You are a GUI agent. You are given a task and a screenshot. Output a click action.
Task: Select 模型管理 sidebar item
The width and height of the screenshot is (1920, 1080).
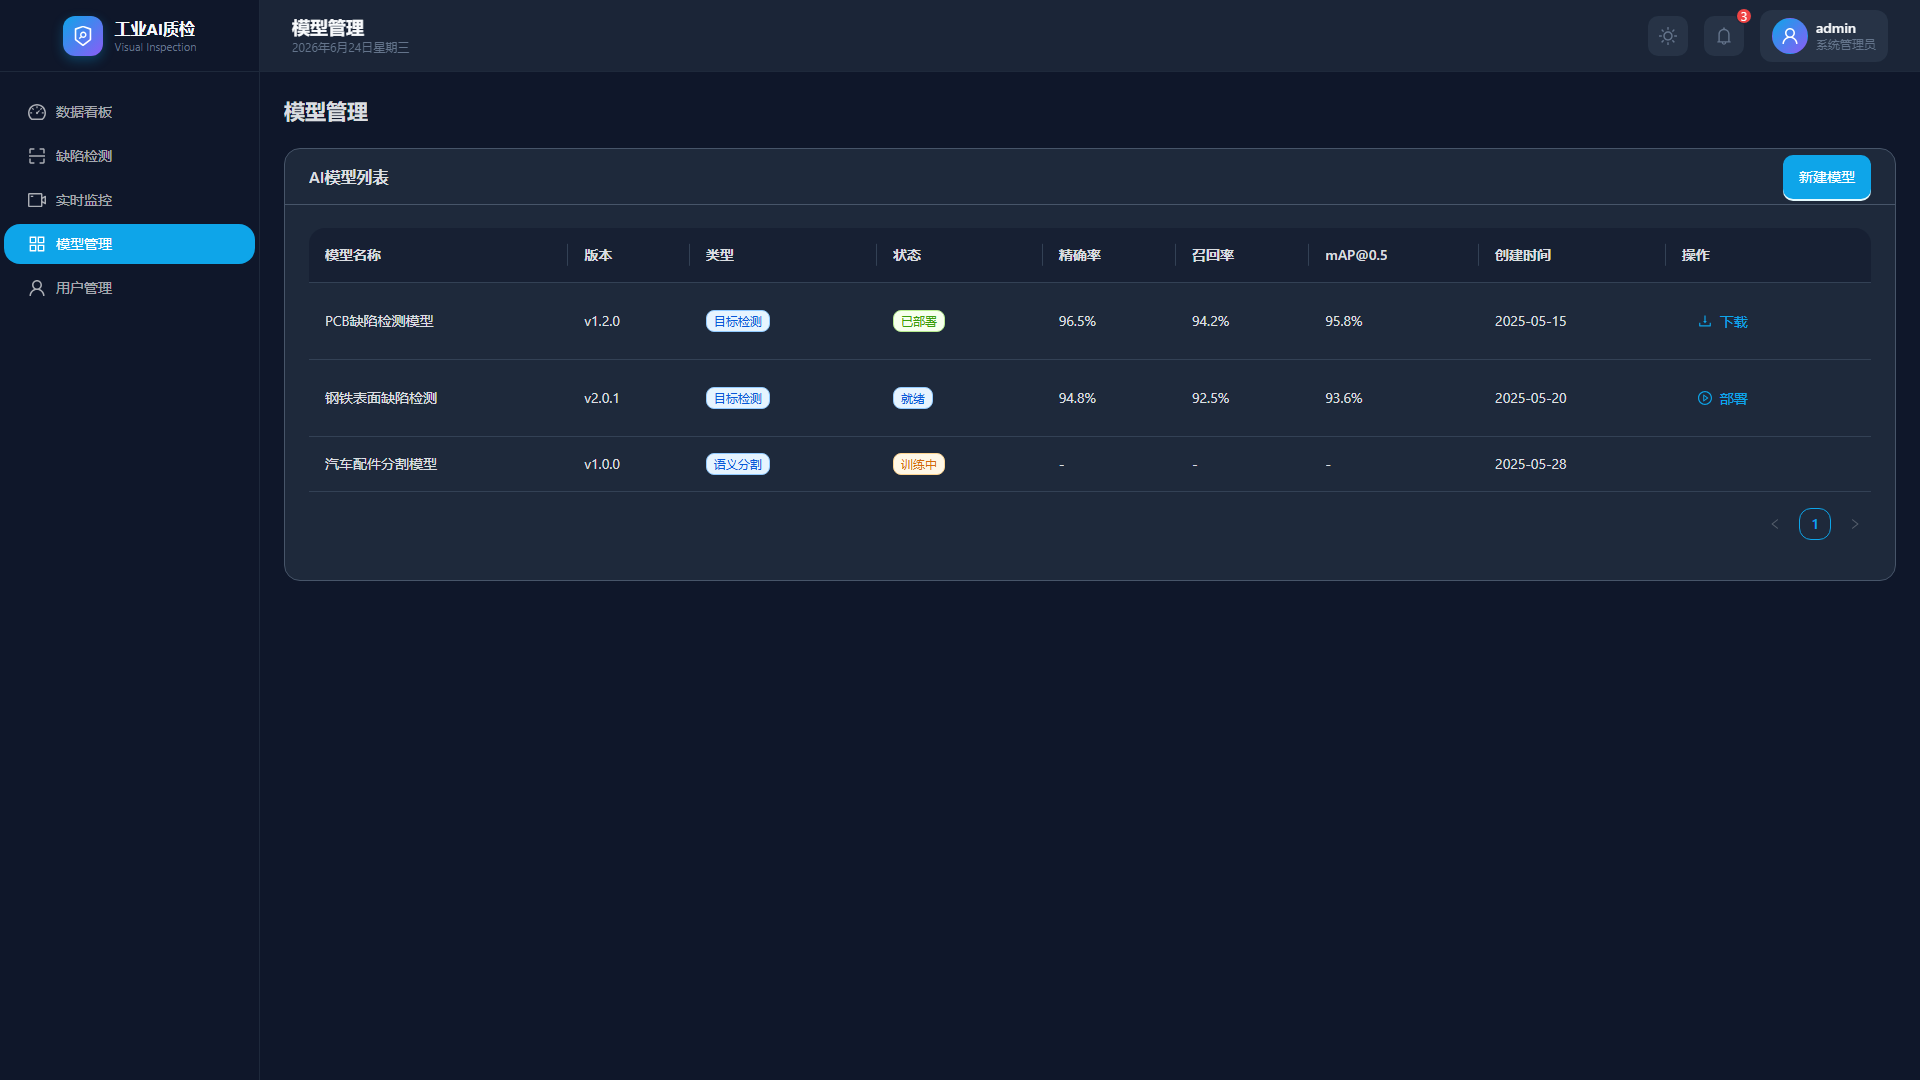(130, 244)
